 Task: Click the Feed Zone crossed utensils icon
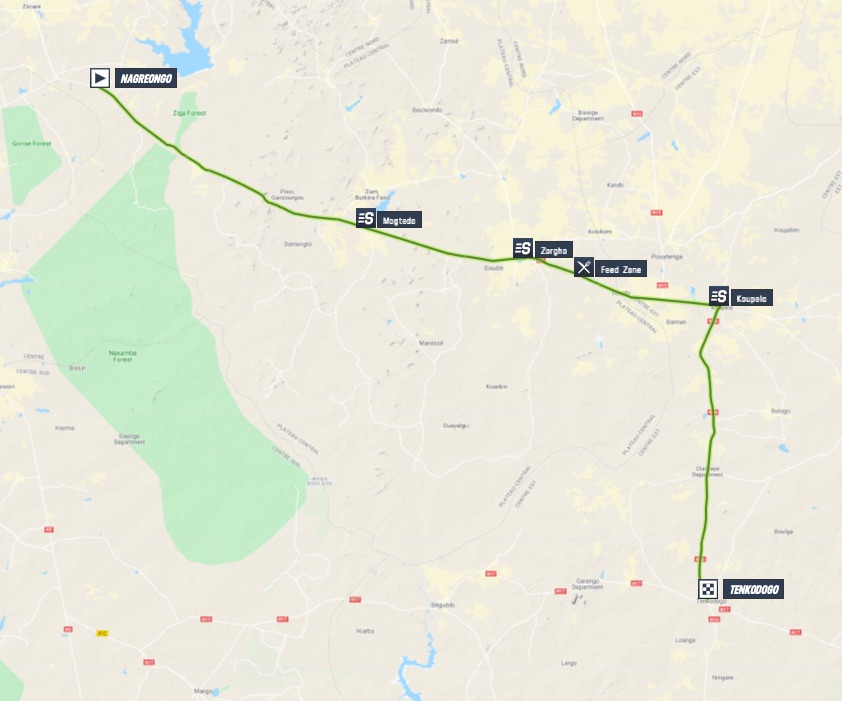[584, 267]
